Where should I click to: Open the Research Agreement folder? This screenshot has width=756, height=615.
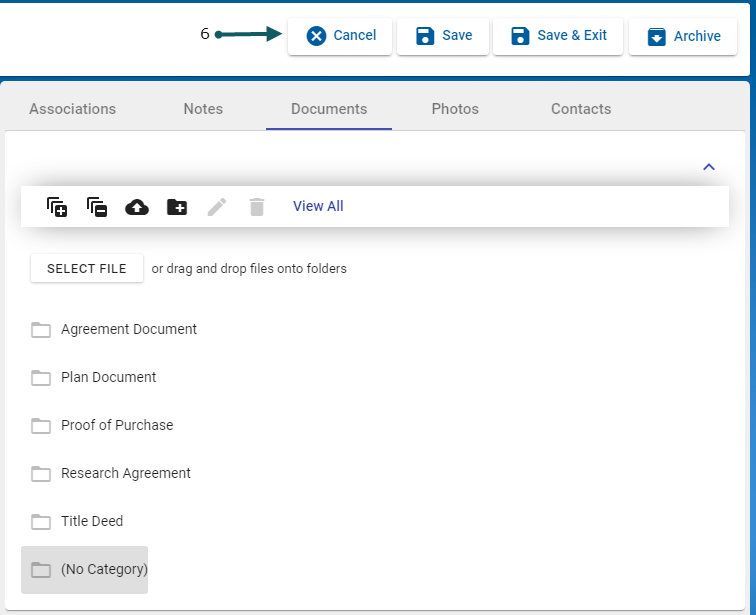(125, 473)
